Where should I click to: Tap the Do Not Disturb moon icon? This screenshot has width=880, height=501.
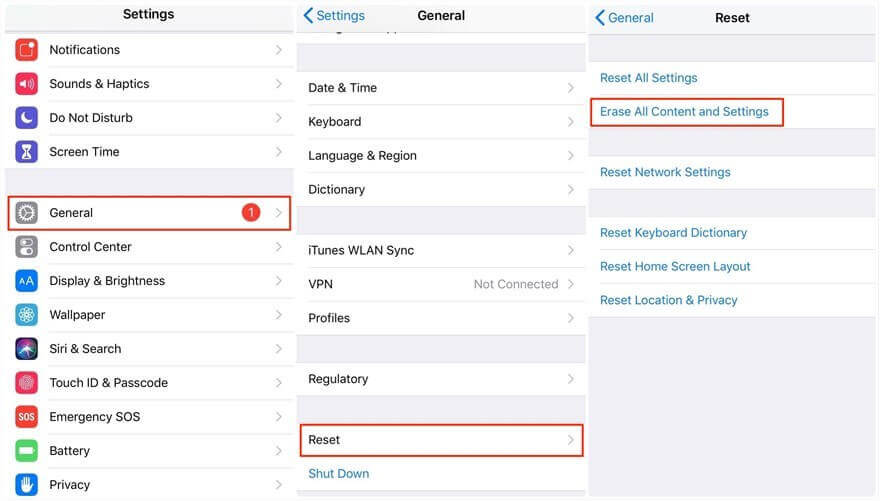click(x=27, y=118)
